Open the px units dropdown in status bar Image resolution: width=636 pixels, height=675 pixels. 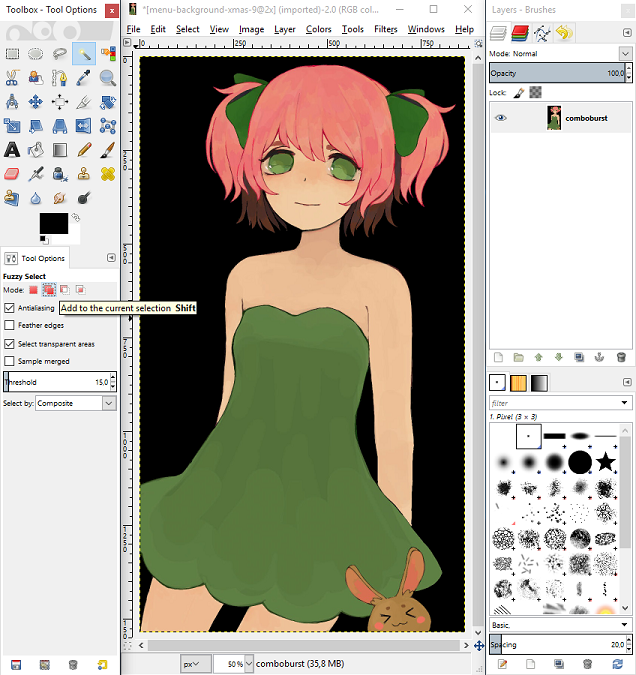coord(195,664)
